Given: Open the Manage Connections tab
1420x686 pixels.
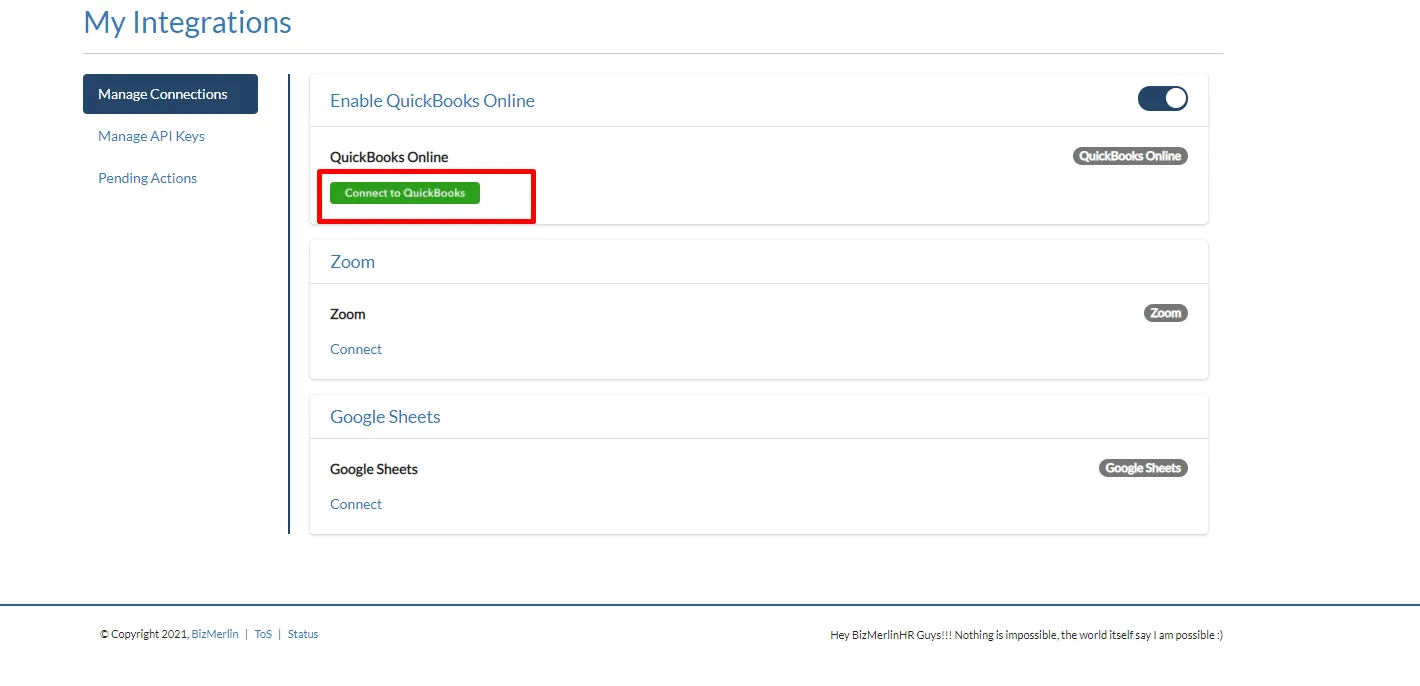Looking at the screenshot, I should (x=170, y=94).
